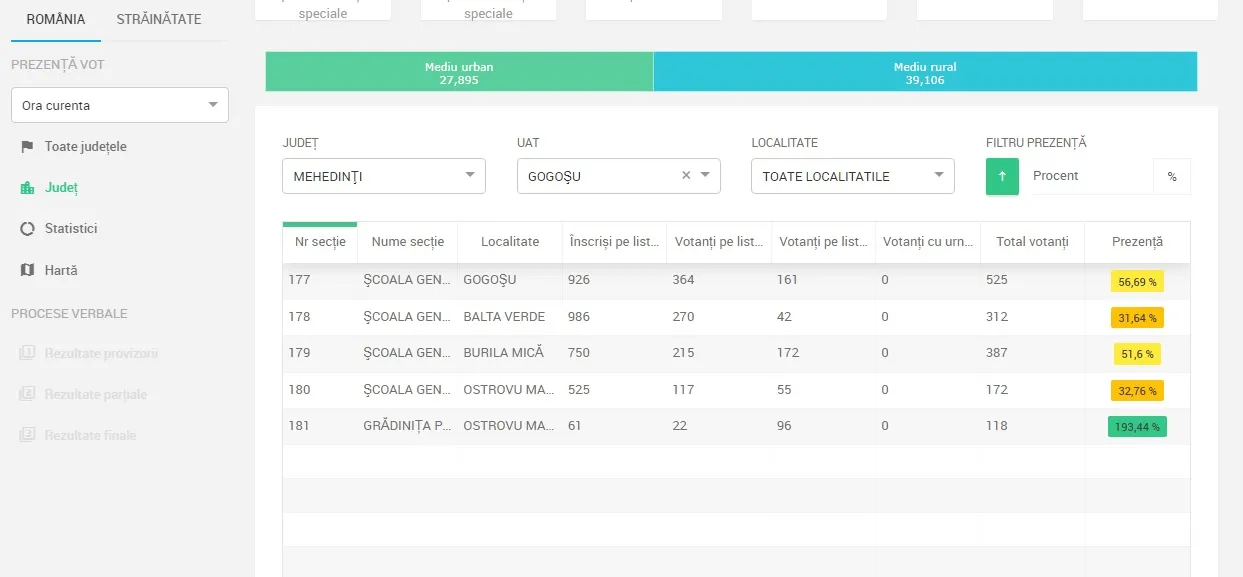Select the ROMÂNIA tab

pos(56,19)
